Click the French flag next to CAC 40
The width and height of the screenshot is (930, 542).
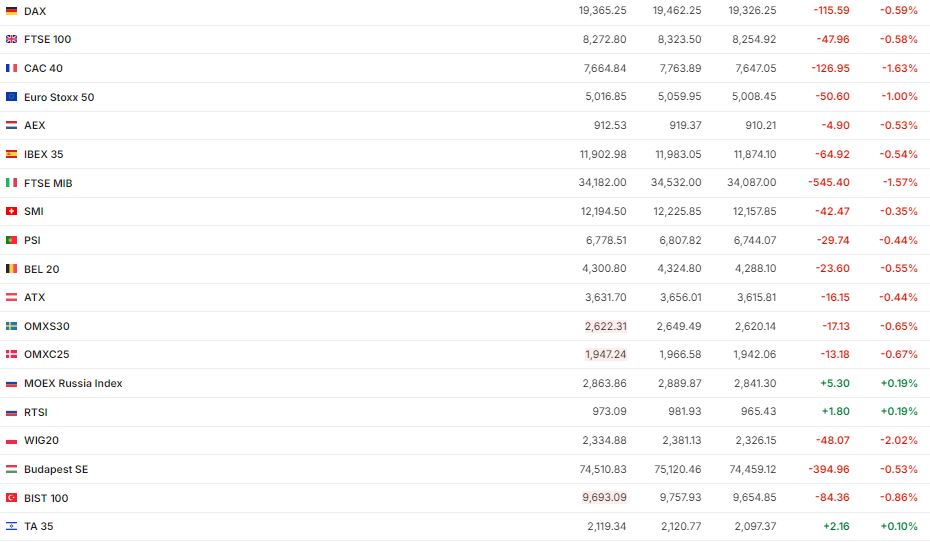click(x=11, y=68)
